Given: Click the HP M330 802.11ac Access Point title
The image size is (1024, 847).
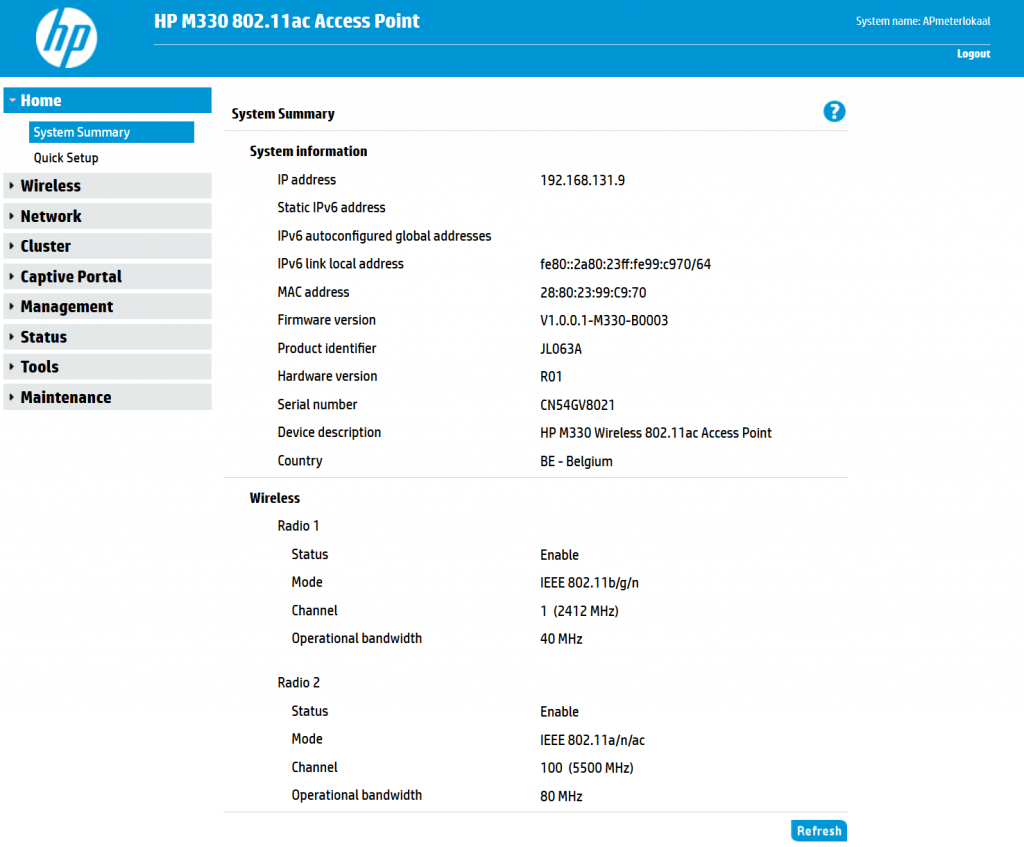Looking at the screenshot, I should 287,21.
